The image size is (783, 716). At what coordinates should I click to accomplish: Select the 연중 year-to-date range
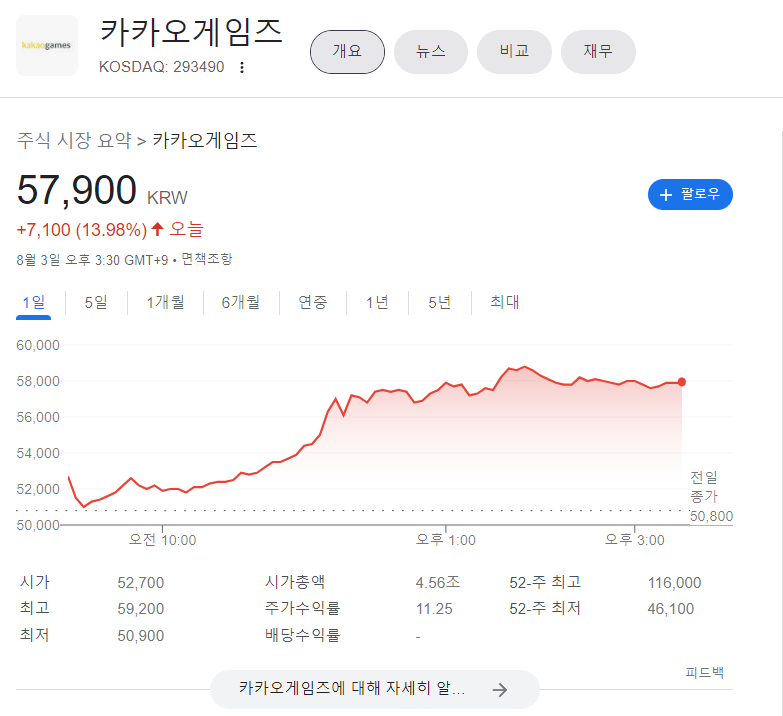tap(313, 303)
